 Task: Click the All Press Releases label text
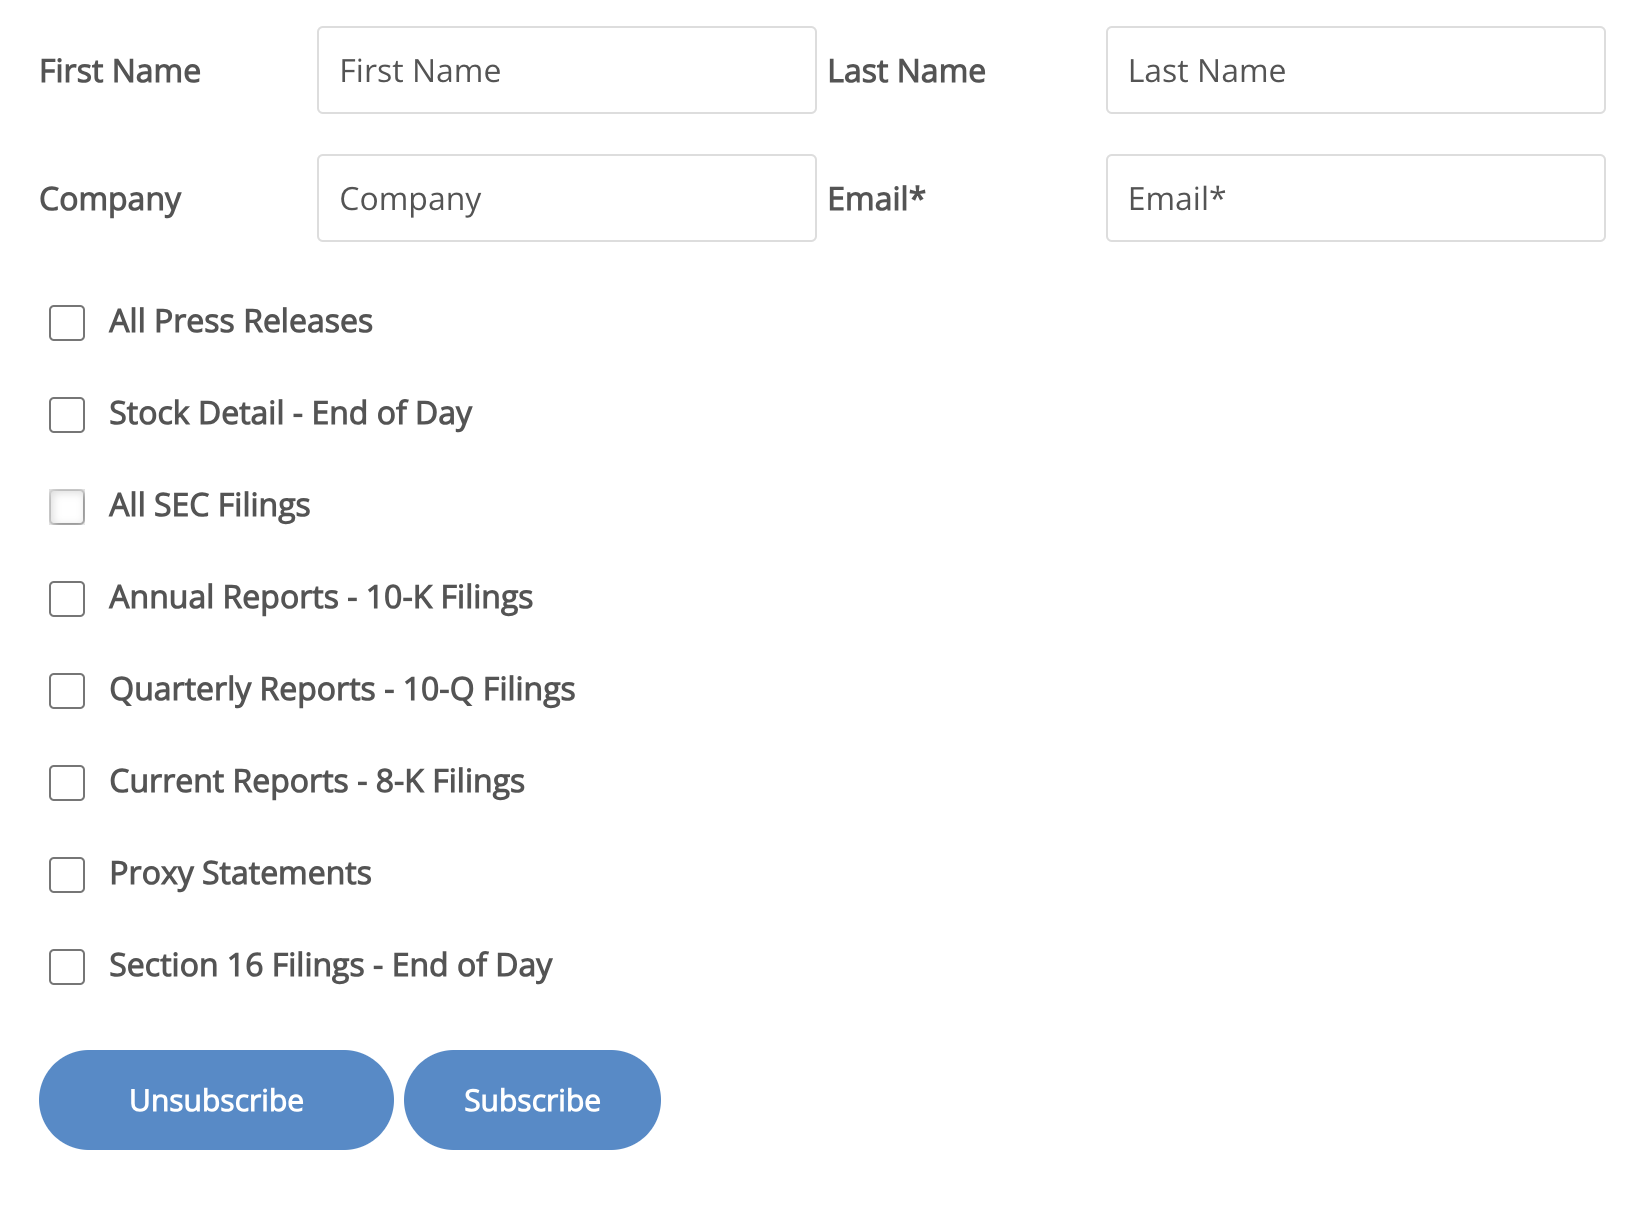click(x=240, y=321)
